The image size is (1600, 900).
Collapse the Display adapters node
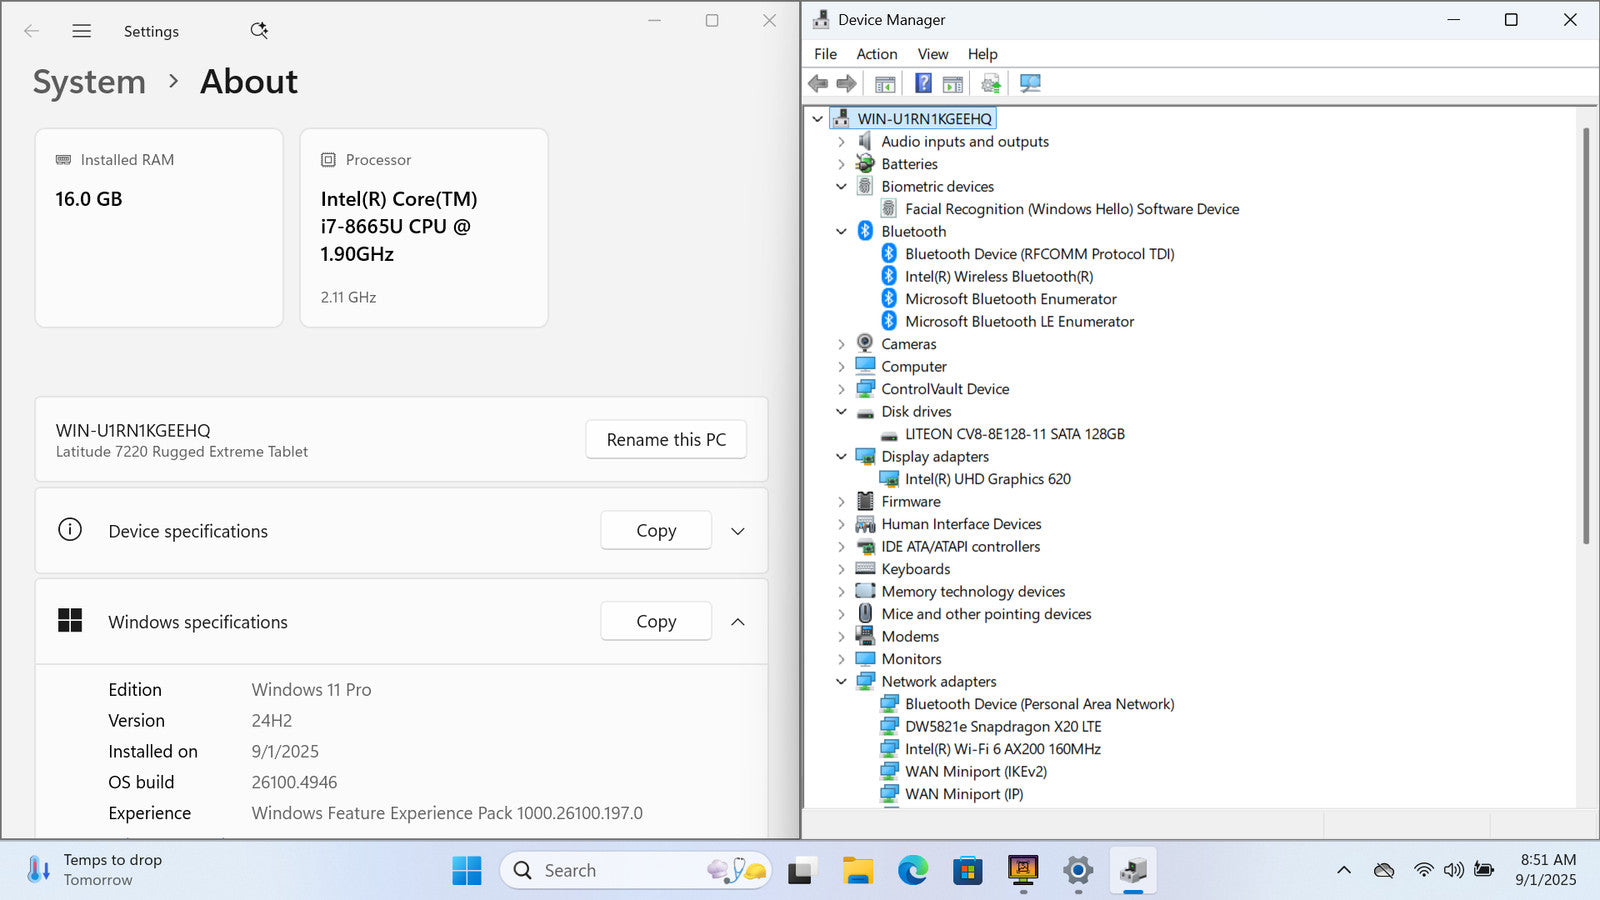[x=841, y=457]
